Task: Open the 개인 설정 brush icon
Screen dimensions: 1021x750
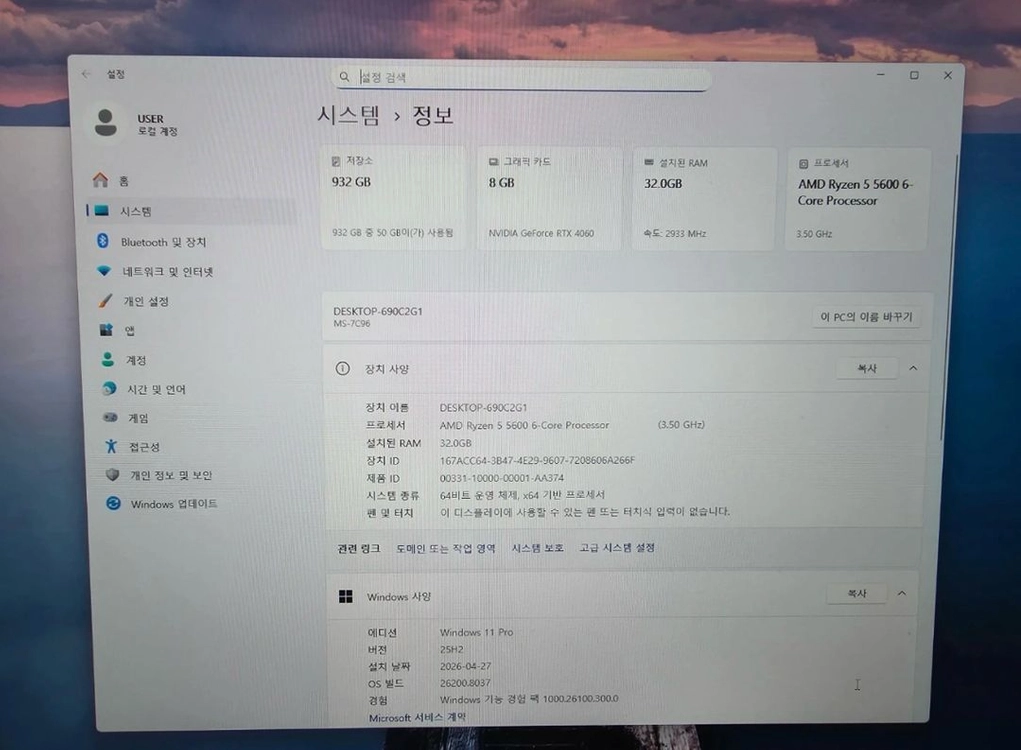Action: pyautogui.click(x=105, y=300)
